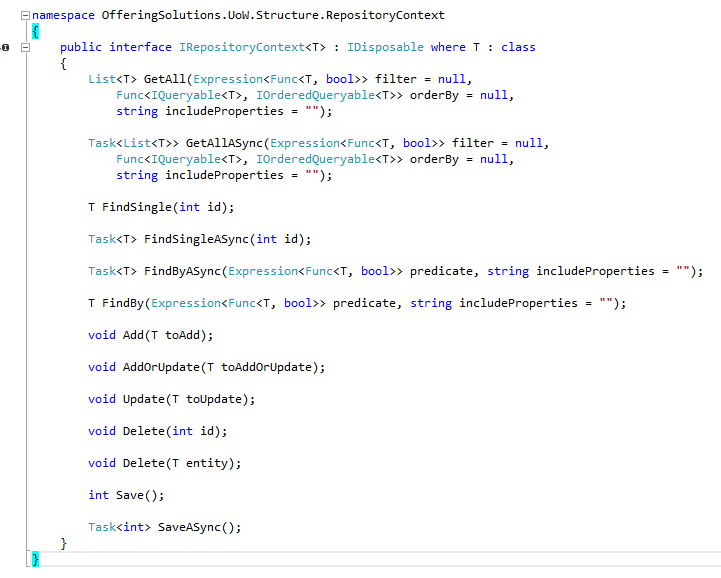Click the GetAllASync method name
This screenshot has width=721, height=578.
pyautogui.click(x=224, y=143)
